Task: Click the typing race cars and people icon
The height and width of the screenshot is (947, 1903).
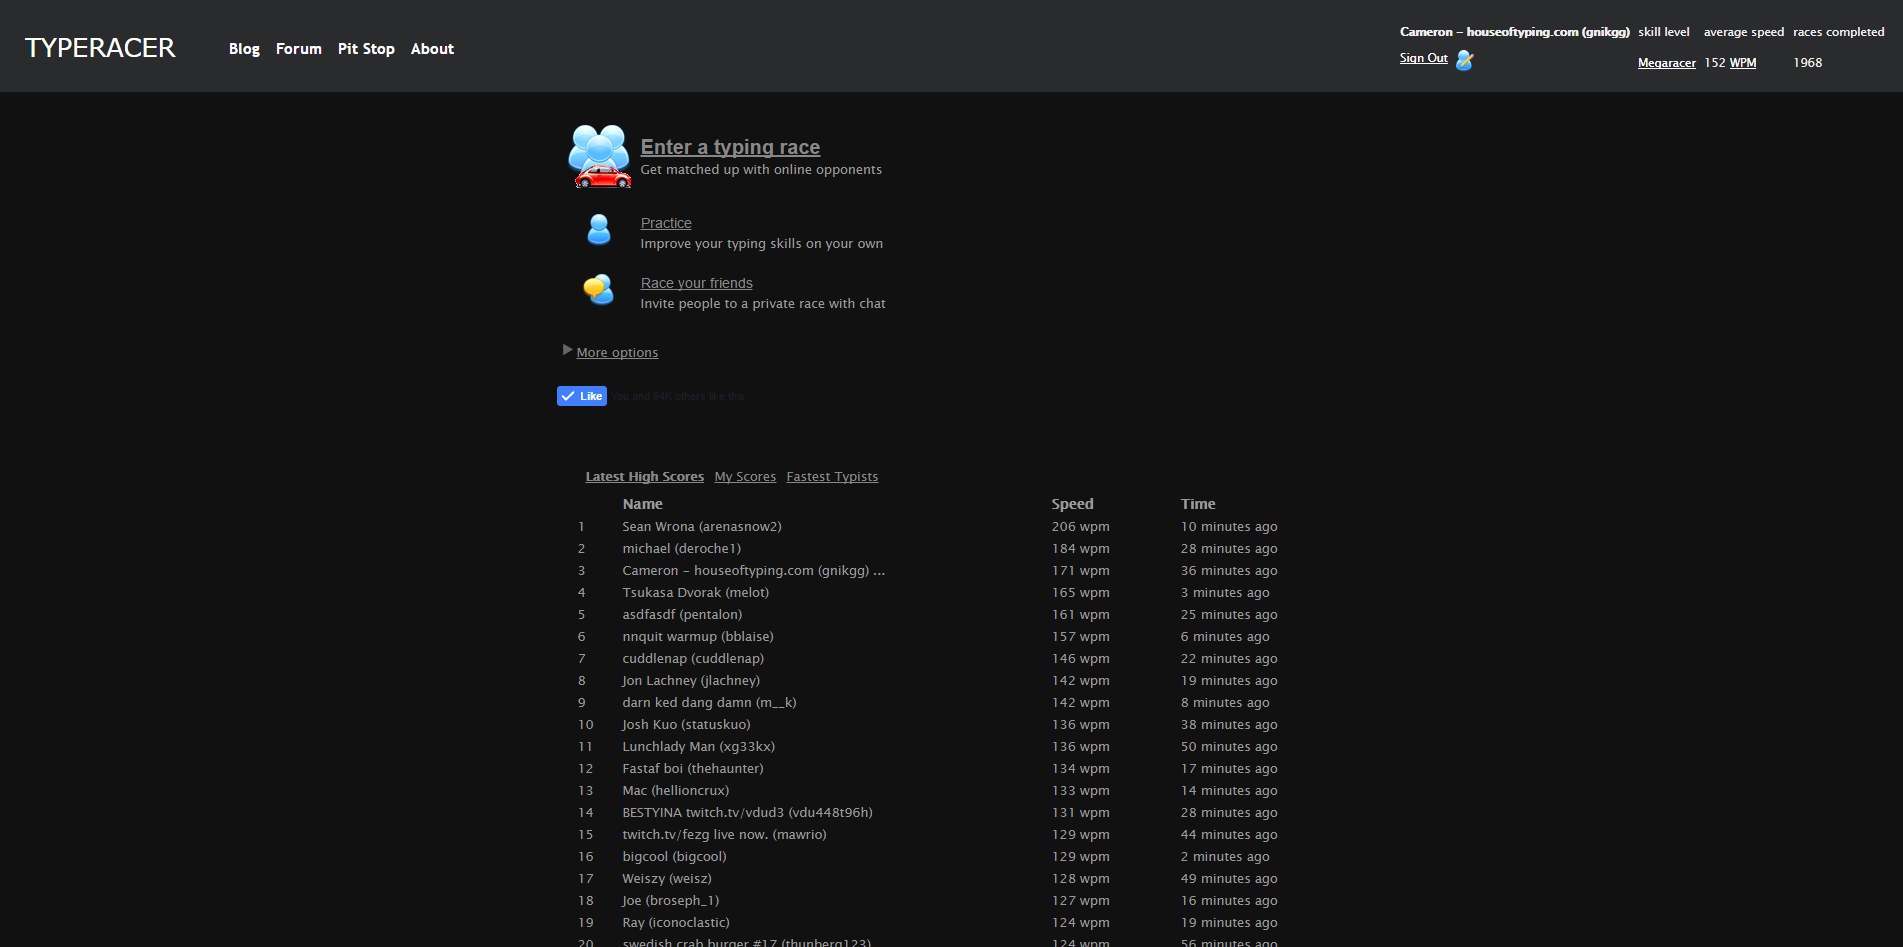Action: 600,156
